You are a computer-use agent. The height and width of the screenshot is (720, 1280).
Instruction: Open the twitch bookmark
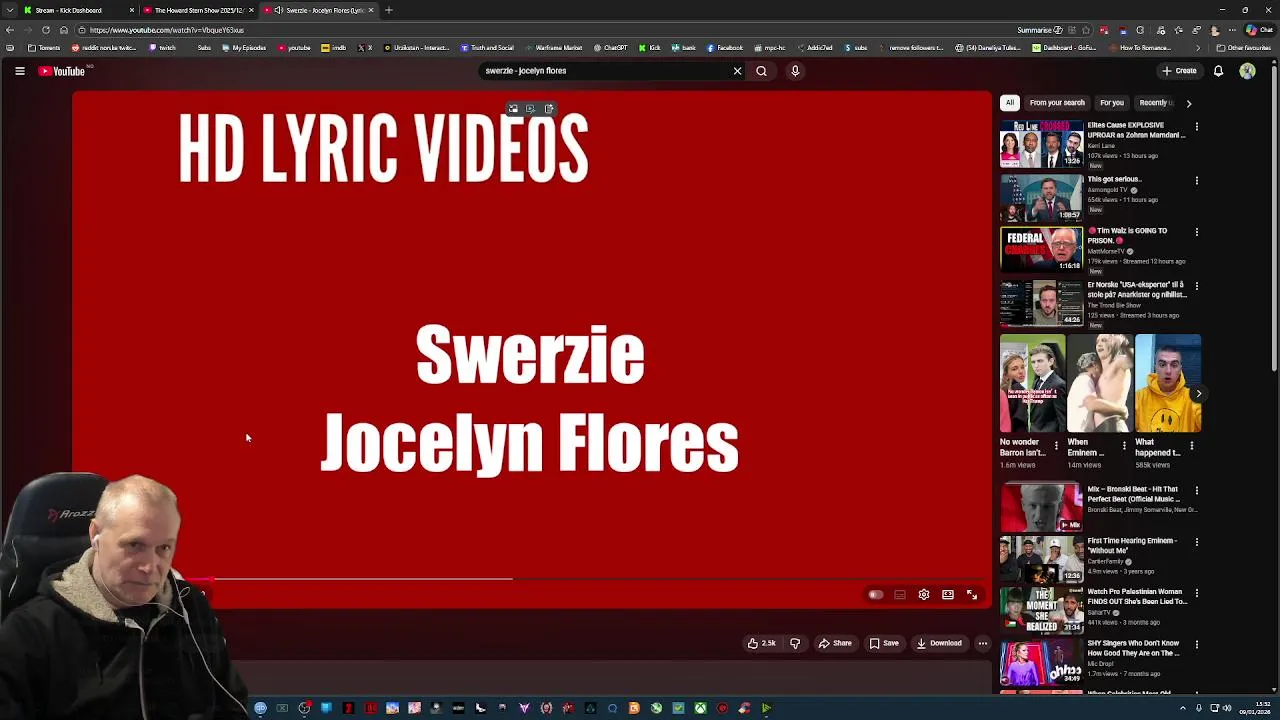pos(163,48)
